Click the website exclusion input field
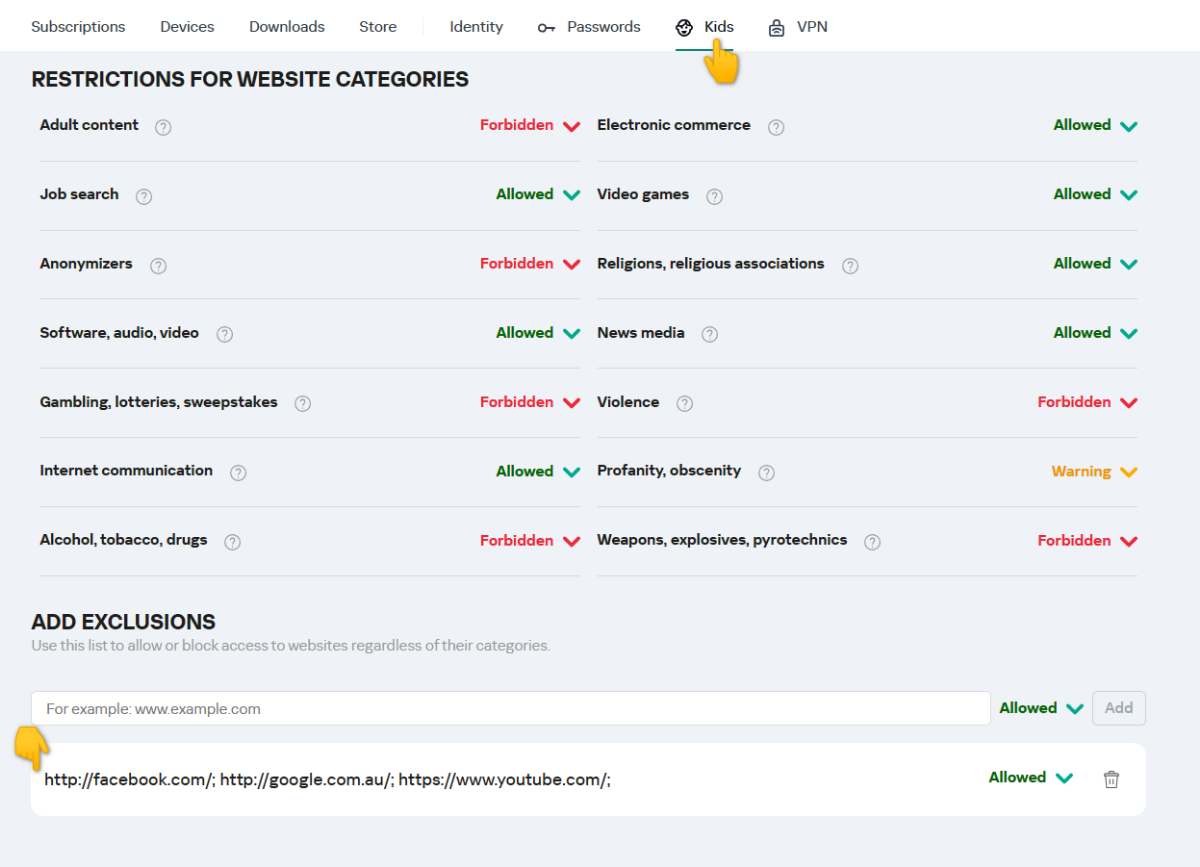 tap(510, 709)
